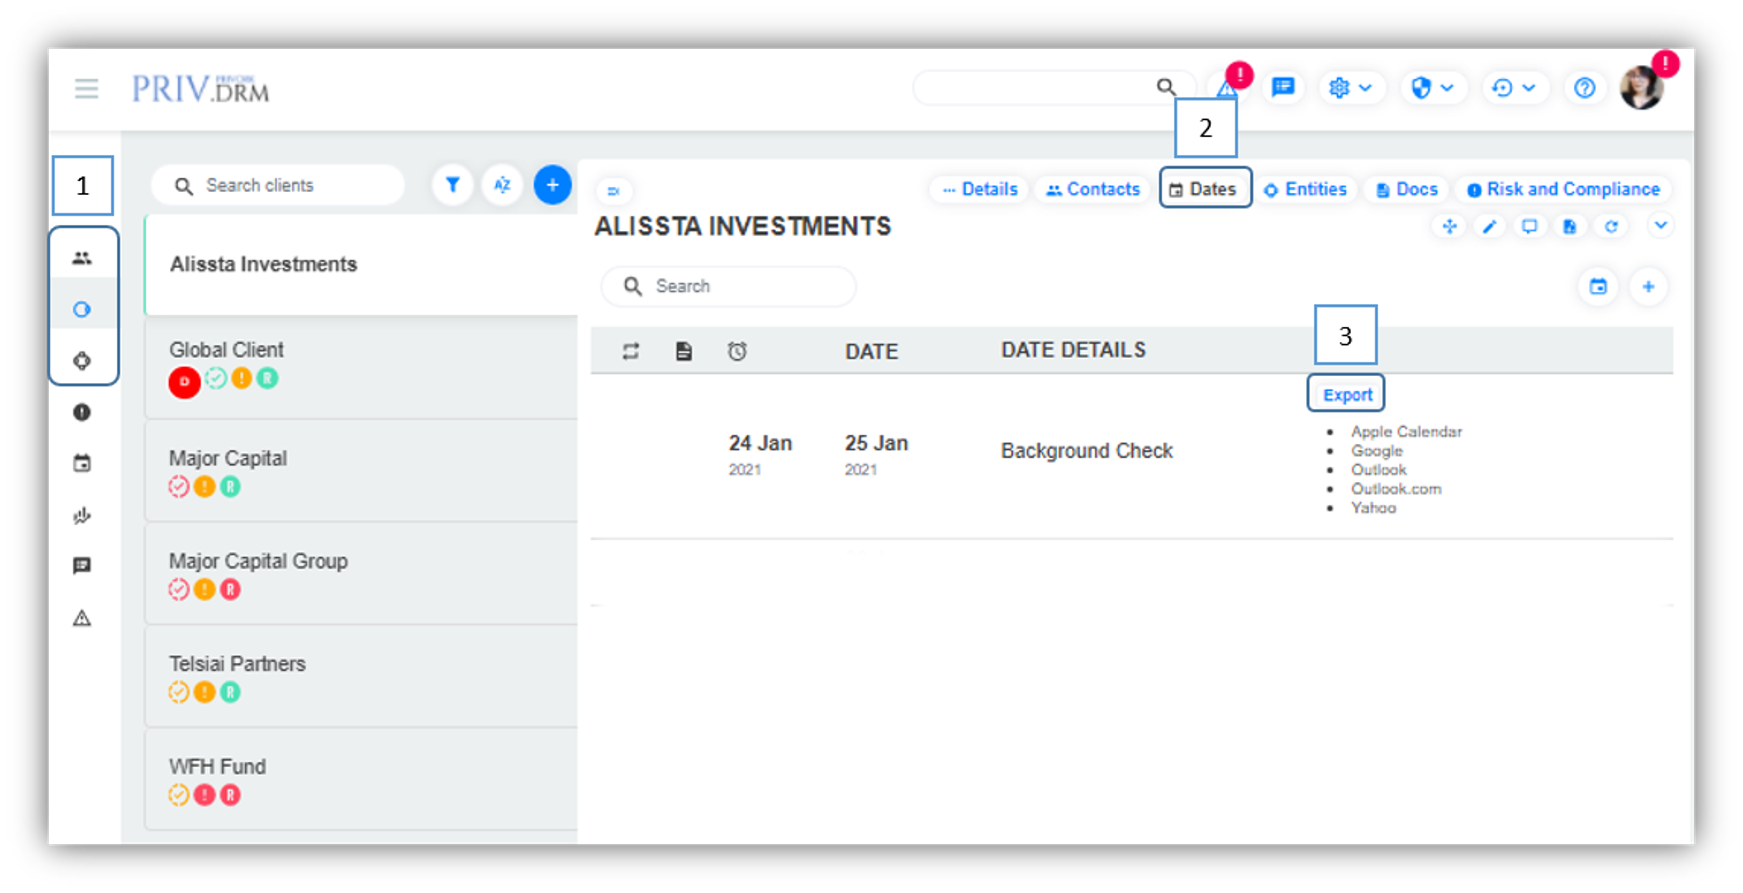Select the Major Capital Group client
The image size is (1743, 893).
[x=258, y=562]
